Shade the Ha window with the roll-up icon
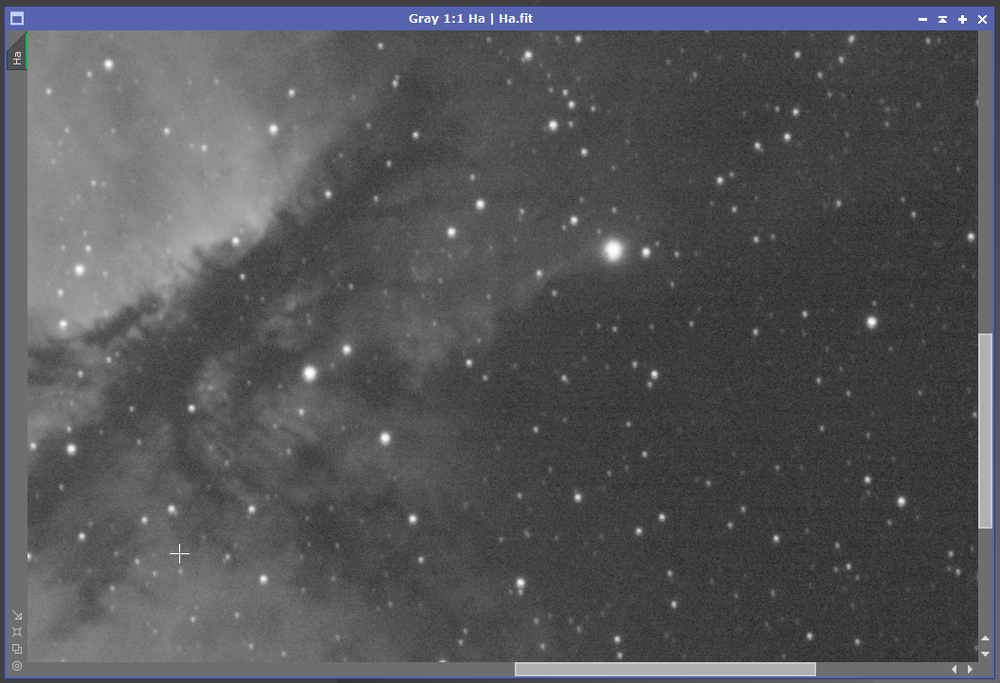The image size is (1000, 683). (942, 19)
